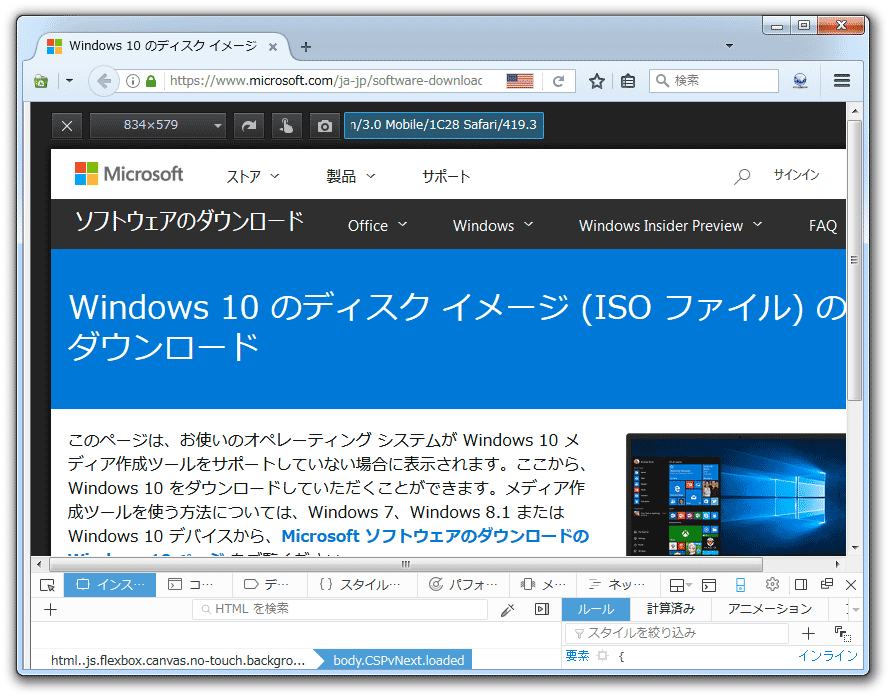890x698 pixels.
Task: Close the responsive design mode bar
Action: [x=67, y=125]
